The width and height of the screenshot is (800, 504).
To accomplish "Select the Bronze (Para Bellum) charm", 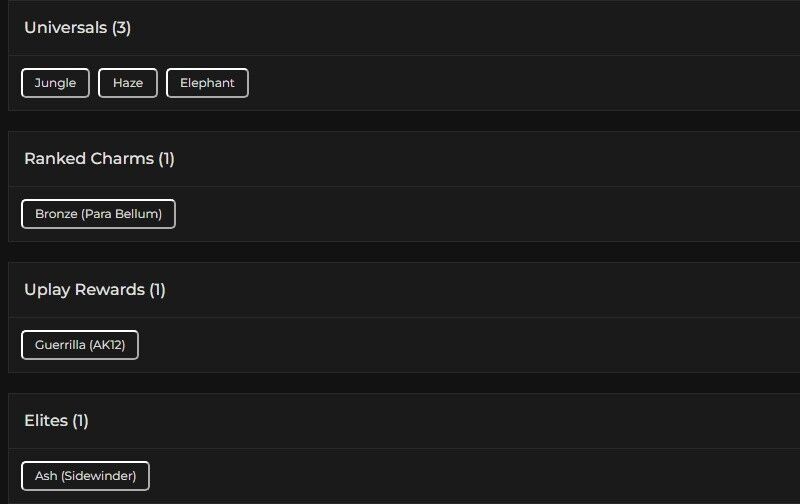I will tap(98, 214).
